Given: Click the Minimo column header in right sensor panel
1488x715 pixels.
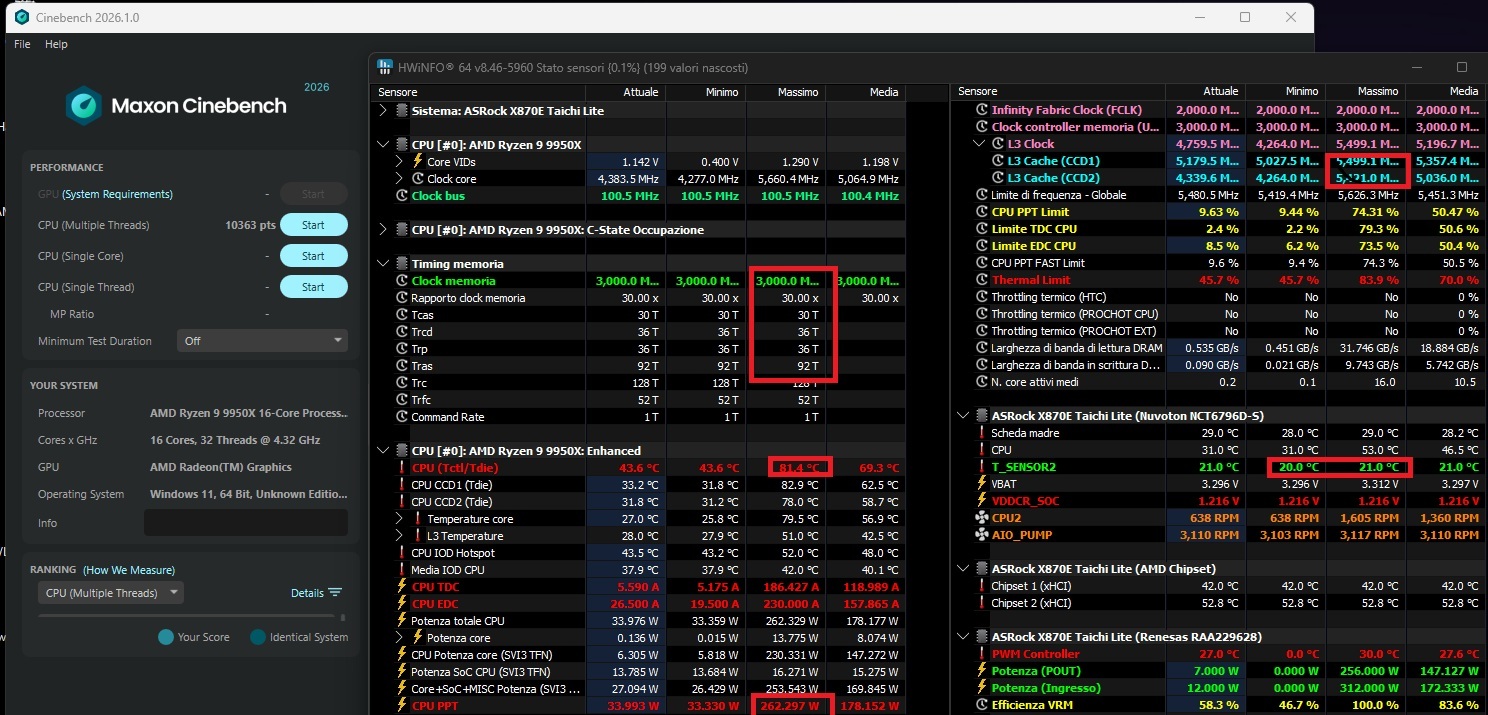Looking at the screenshot, I should pos(1285,91).
